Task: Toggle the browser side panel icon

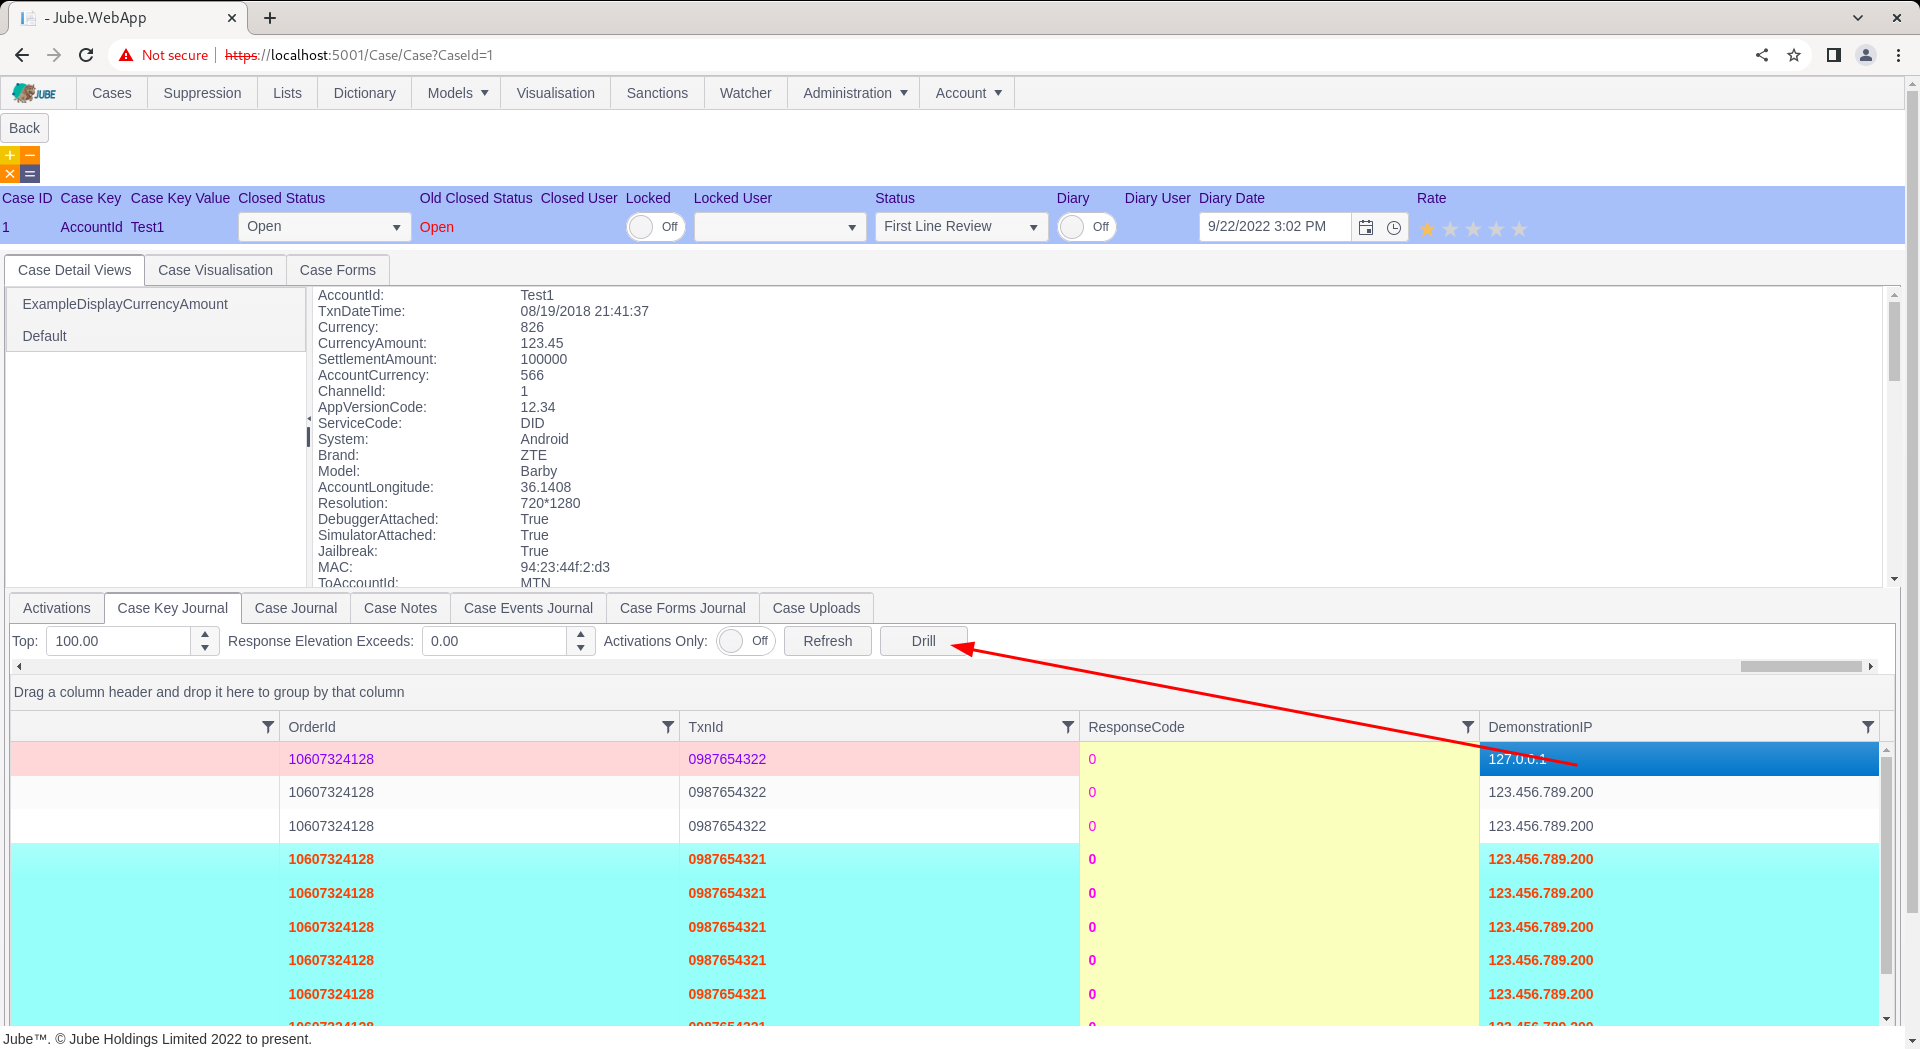Action: (1833, 55)
